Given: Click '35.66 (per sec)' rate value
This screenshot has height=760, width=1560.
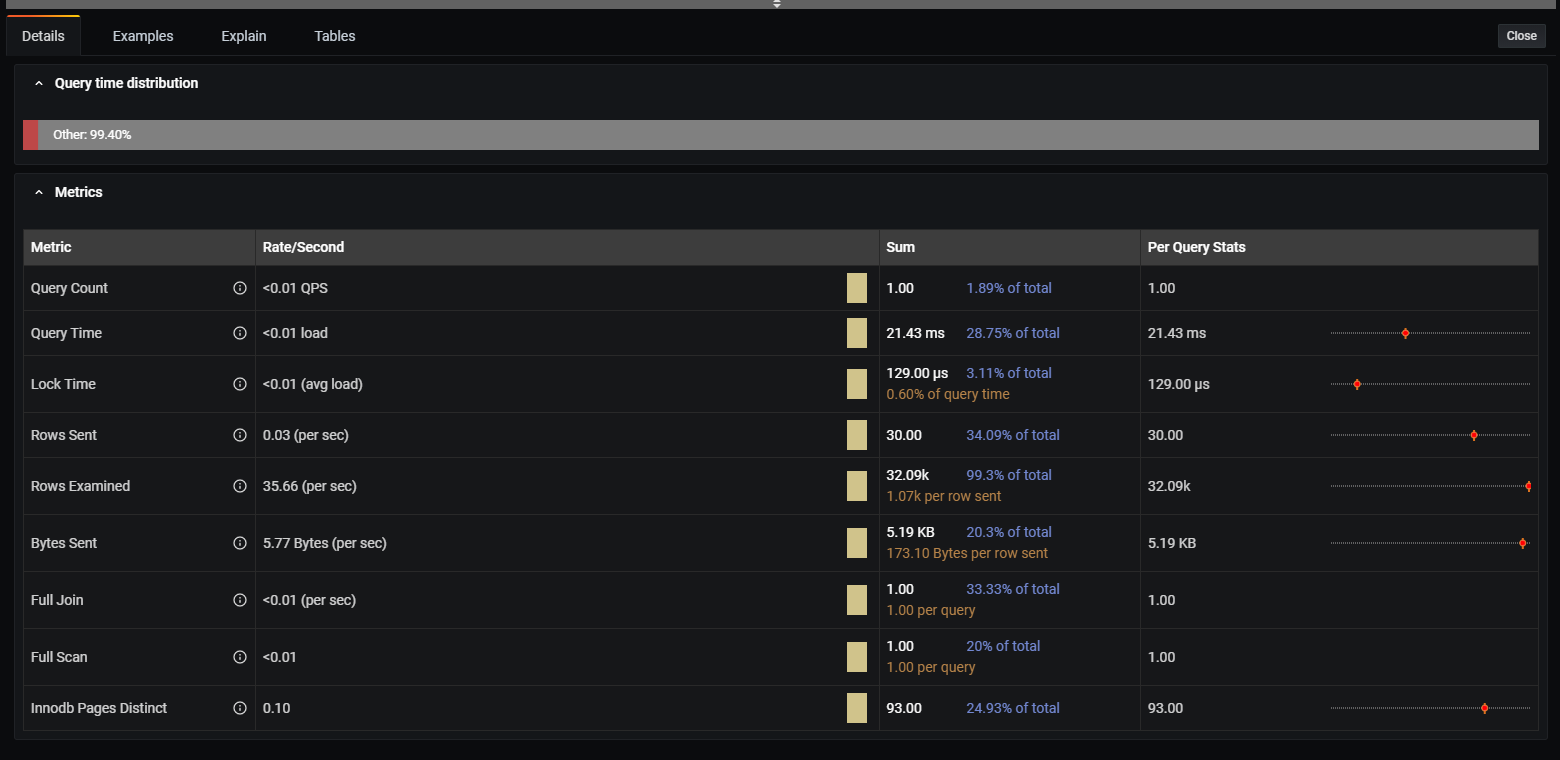Looking at the screenshot, I should (310, 486).
